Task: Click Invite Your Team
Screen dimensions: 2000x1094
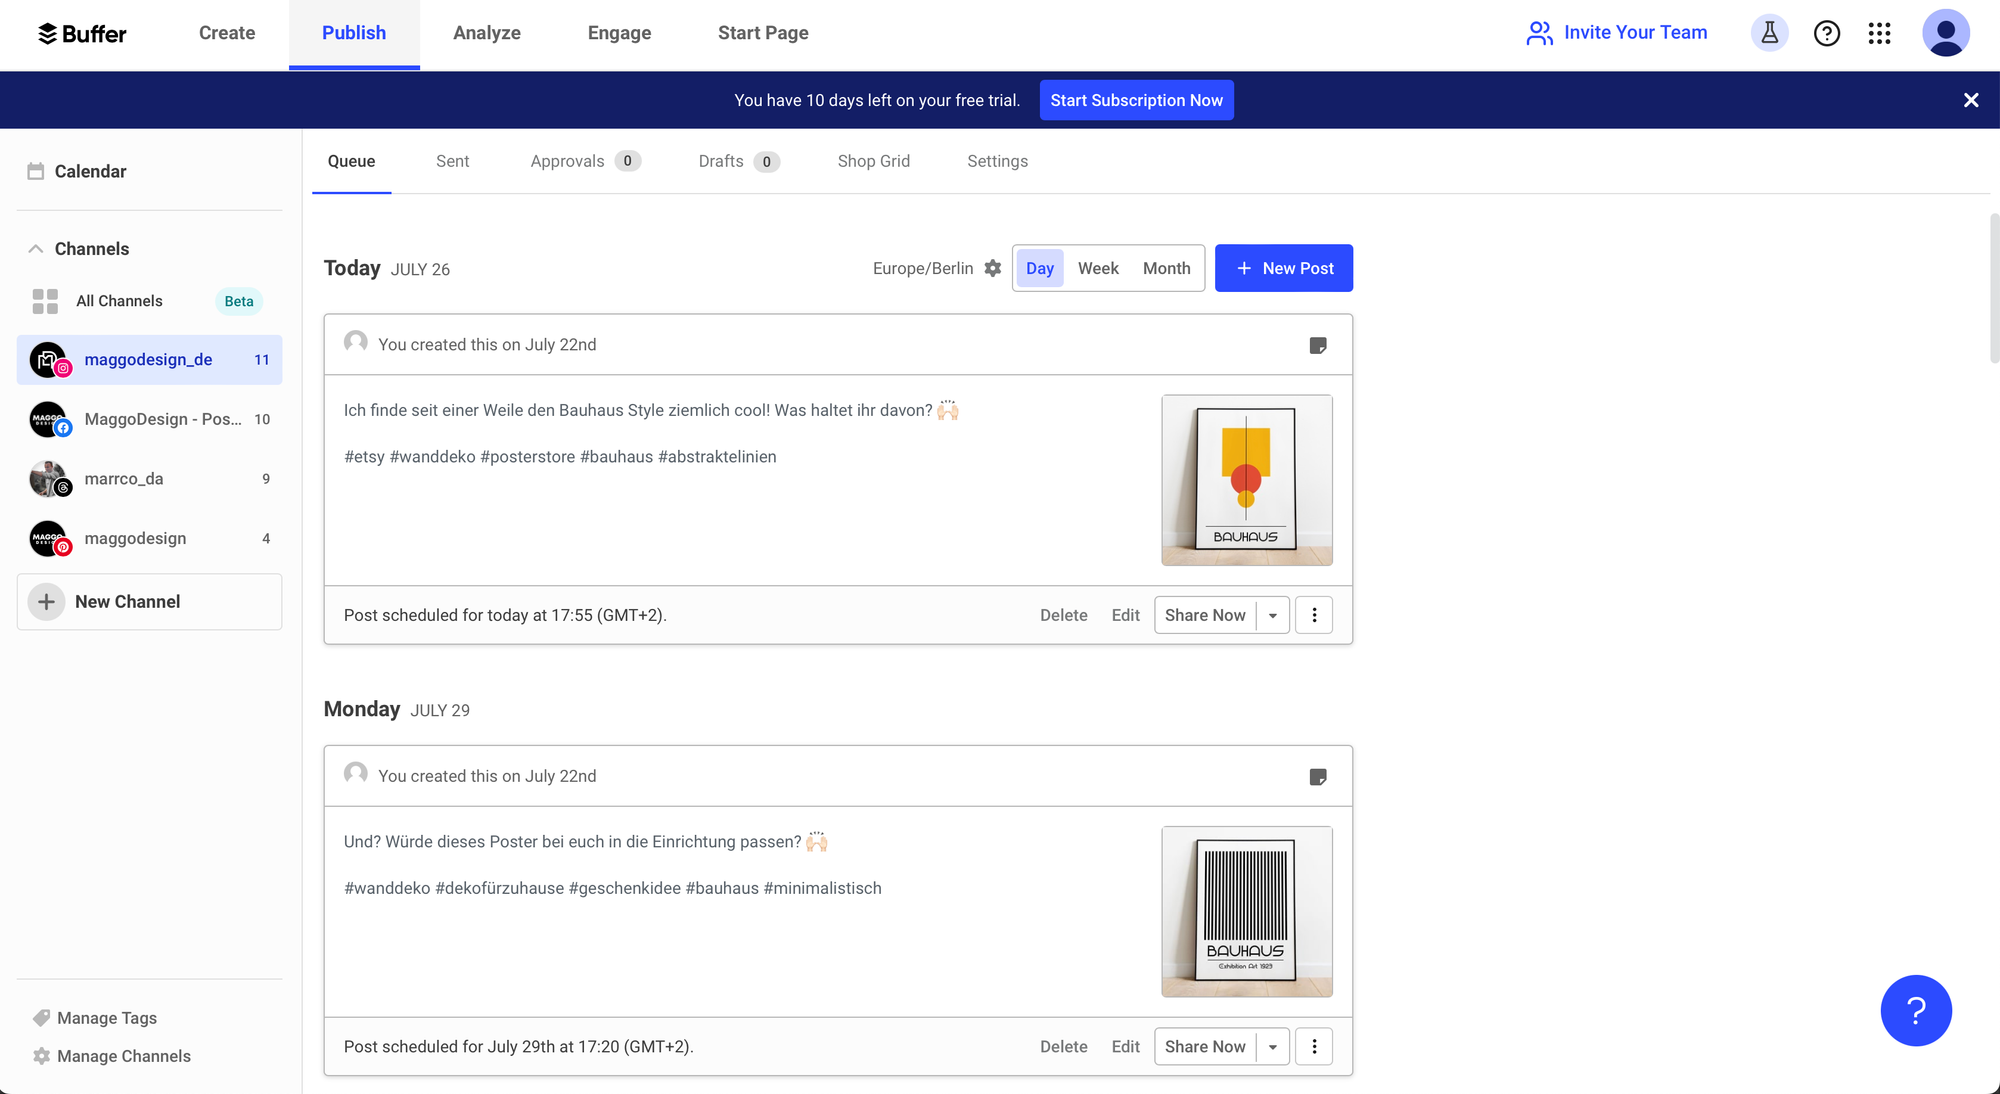Action: pyautogui.click(x=1616, y=33)
